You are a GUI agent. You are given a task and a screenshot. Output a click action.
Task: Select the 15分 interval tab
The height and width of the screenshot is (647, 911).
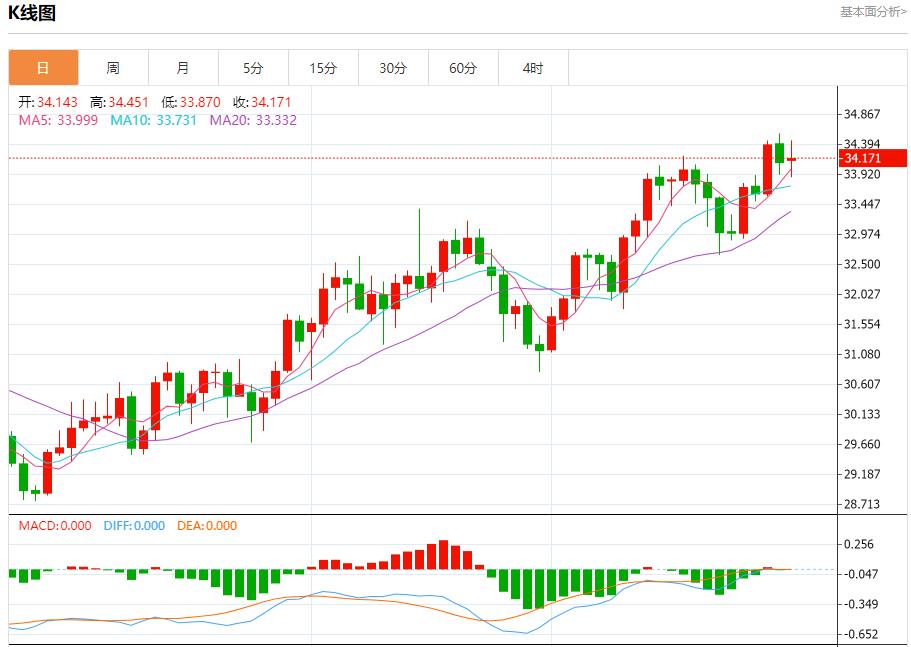[x=323, y=68]
